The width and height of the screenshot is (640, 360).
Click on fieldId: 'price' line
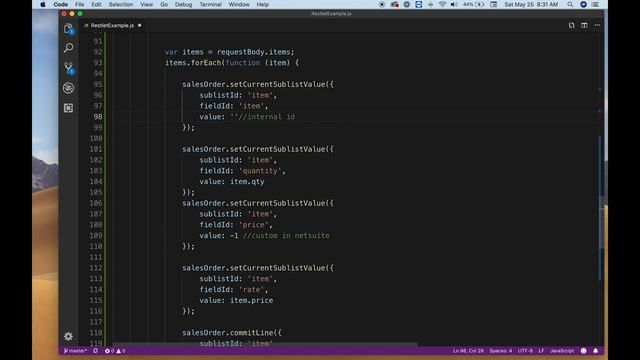(x=236, y=224)
